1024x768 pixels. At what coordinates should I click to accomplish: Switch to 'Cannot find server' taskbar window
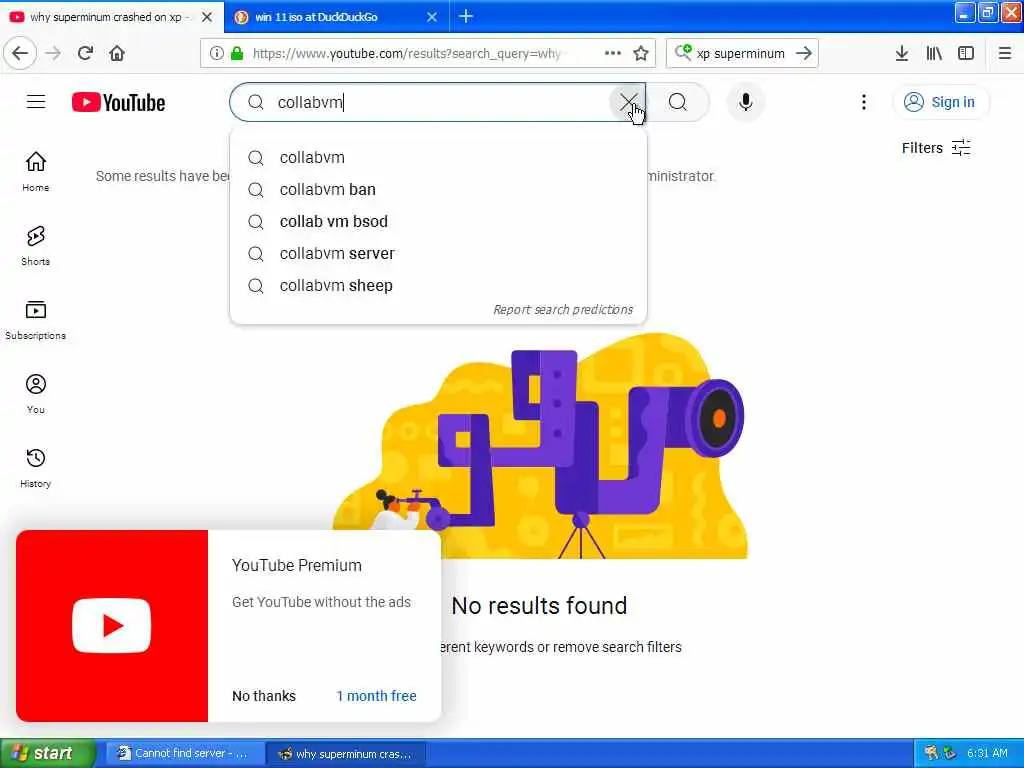(184, 753)
